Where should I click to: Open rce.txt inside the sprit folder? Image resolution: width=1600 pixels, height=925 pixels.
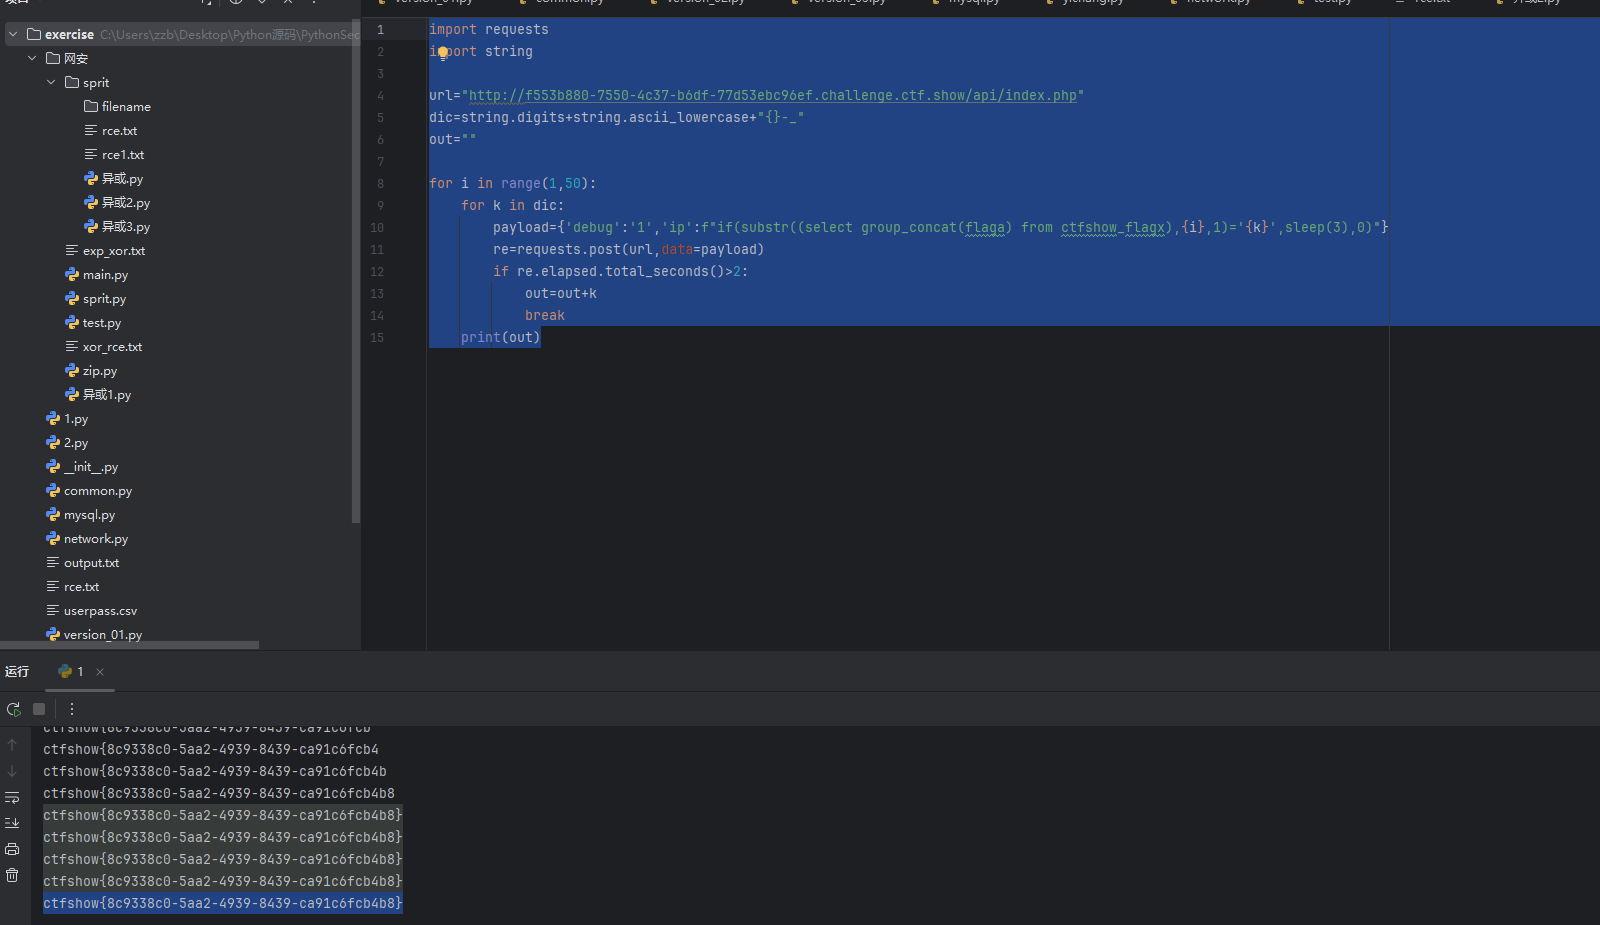[x=119, y=130]
